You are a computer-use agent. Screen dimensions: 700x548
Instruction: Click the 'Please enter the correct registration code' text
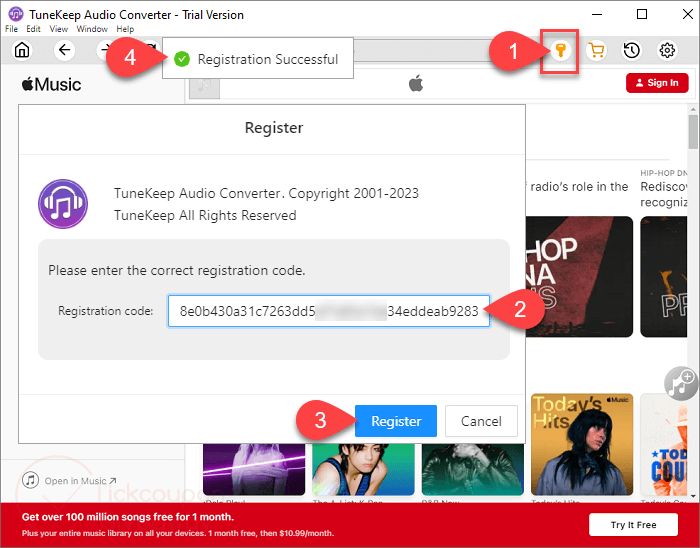coord(177,270)
